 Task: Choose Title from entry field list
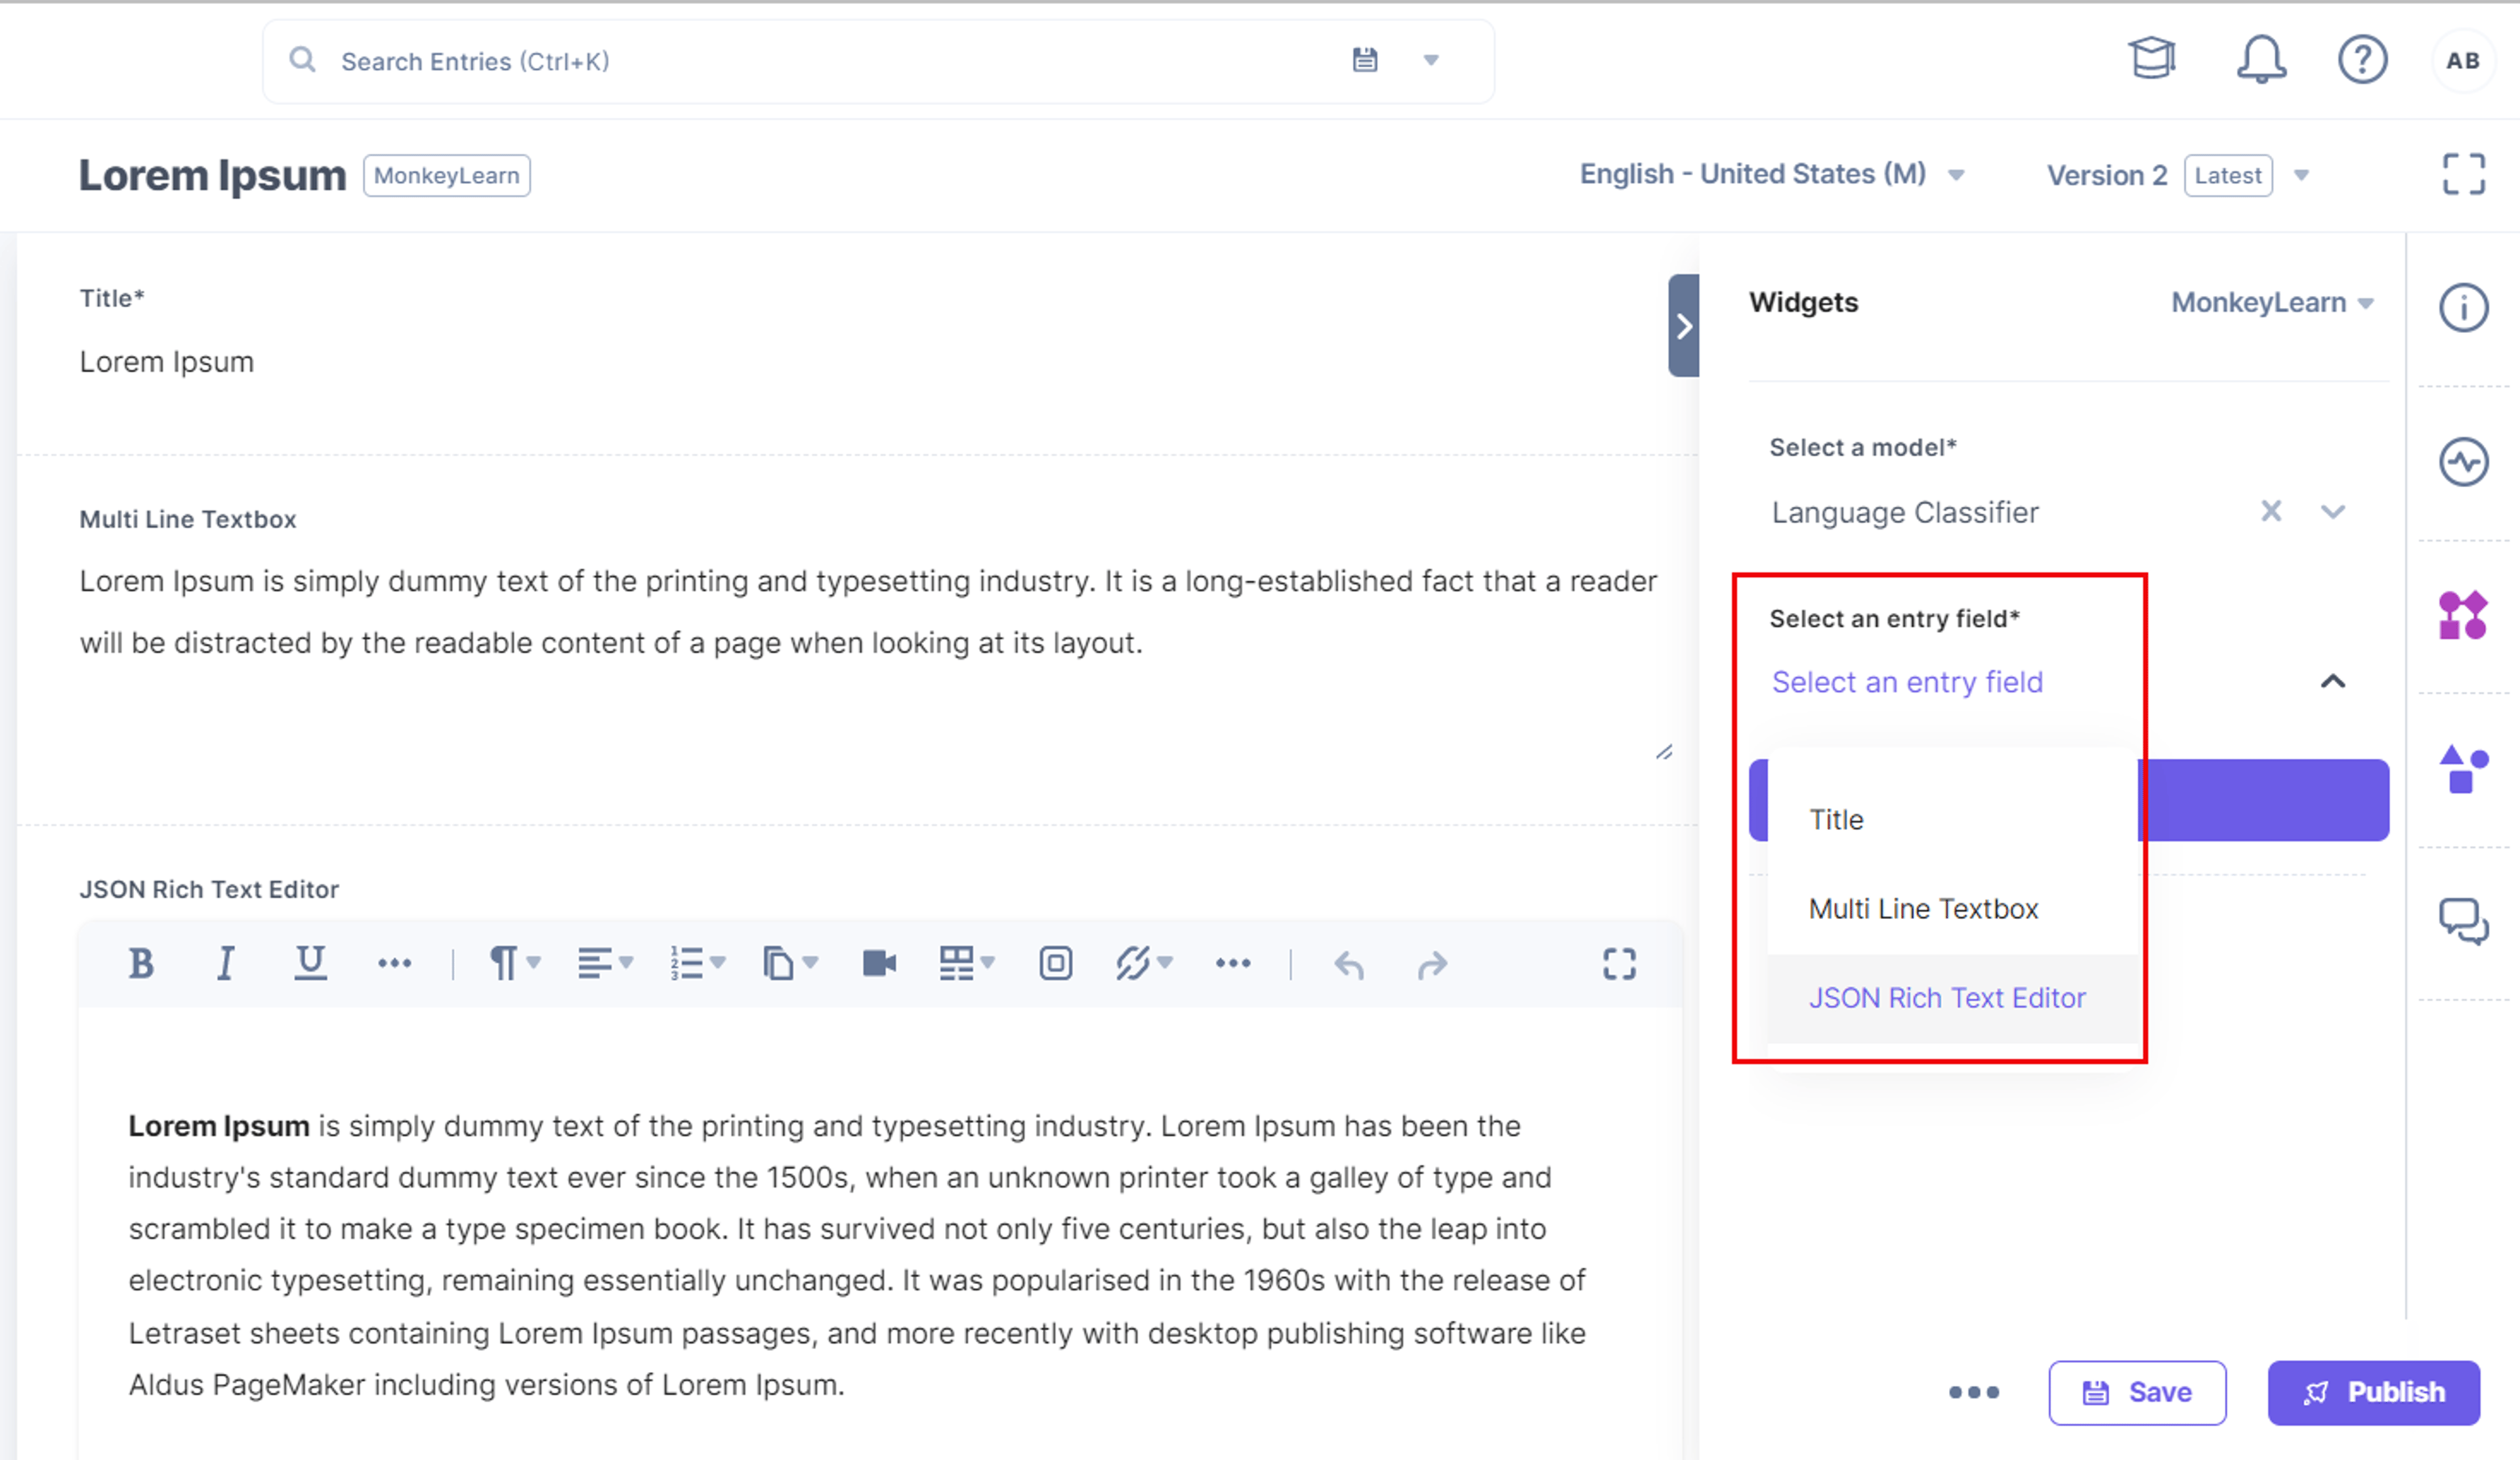tap(1953, 820)
